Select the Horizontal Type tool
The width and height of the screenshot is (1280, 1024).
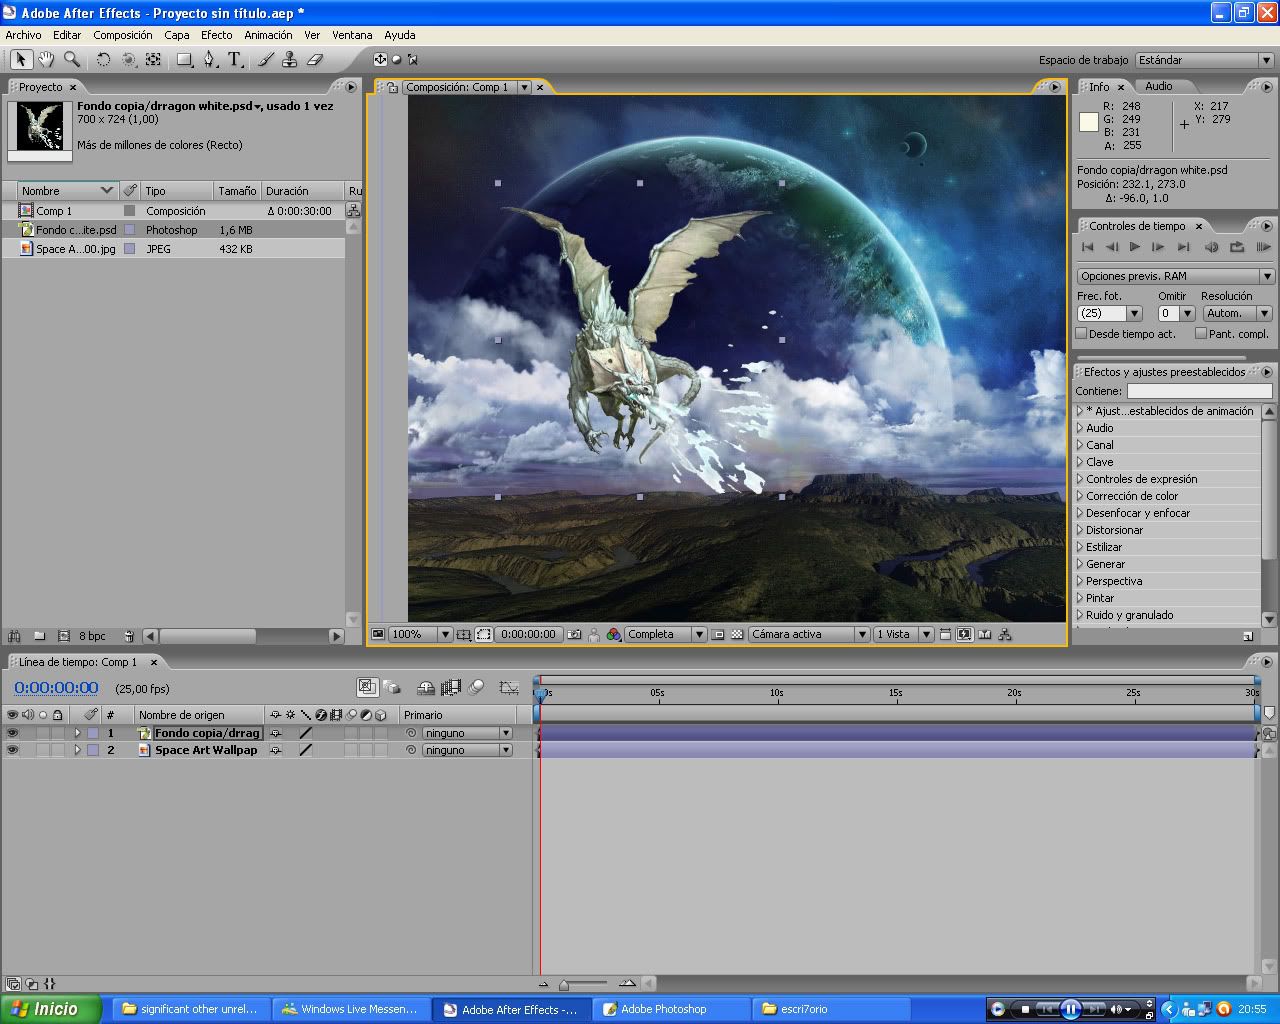coord(235,60)
